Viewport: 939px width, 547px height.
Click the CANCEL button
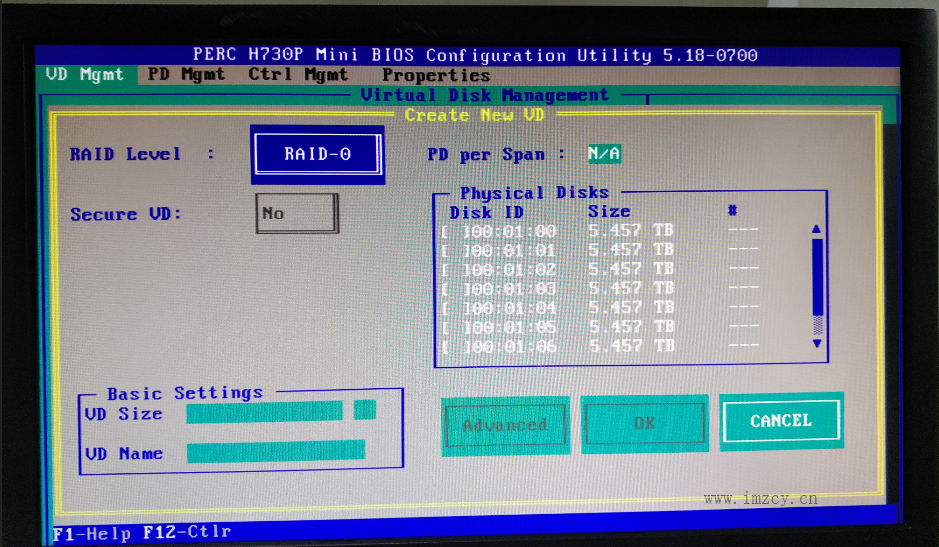[781, 421]
